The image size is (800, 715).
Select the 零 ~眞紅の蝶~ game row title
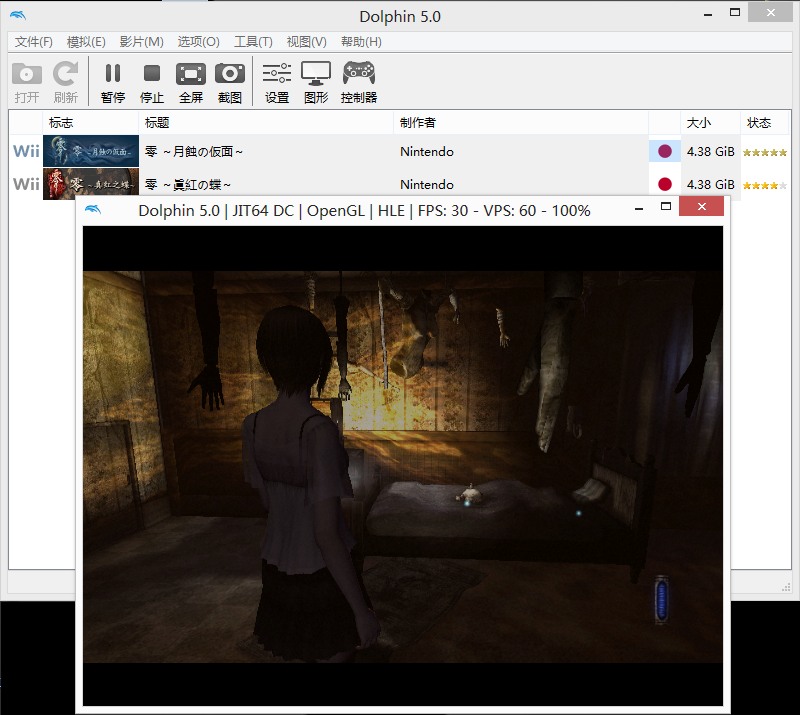click(188, 185)
